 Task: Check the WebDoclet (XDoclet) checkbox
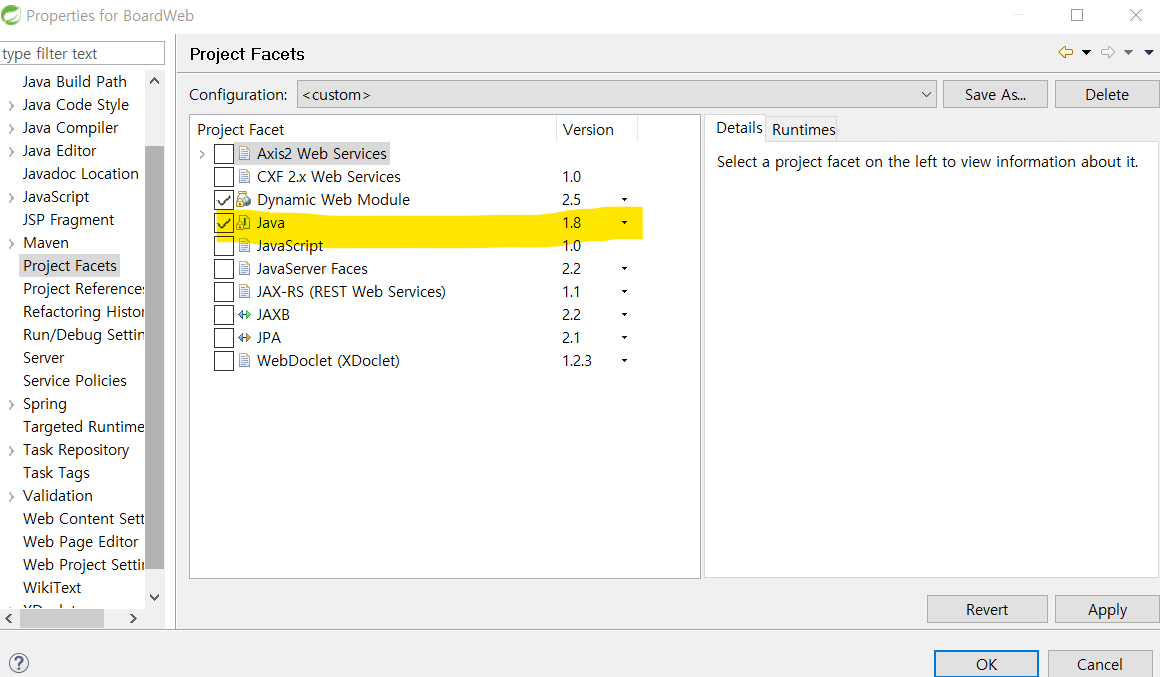tap(223, 360)
